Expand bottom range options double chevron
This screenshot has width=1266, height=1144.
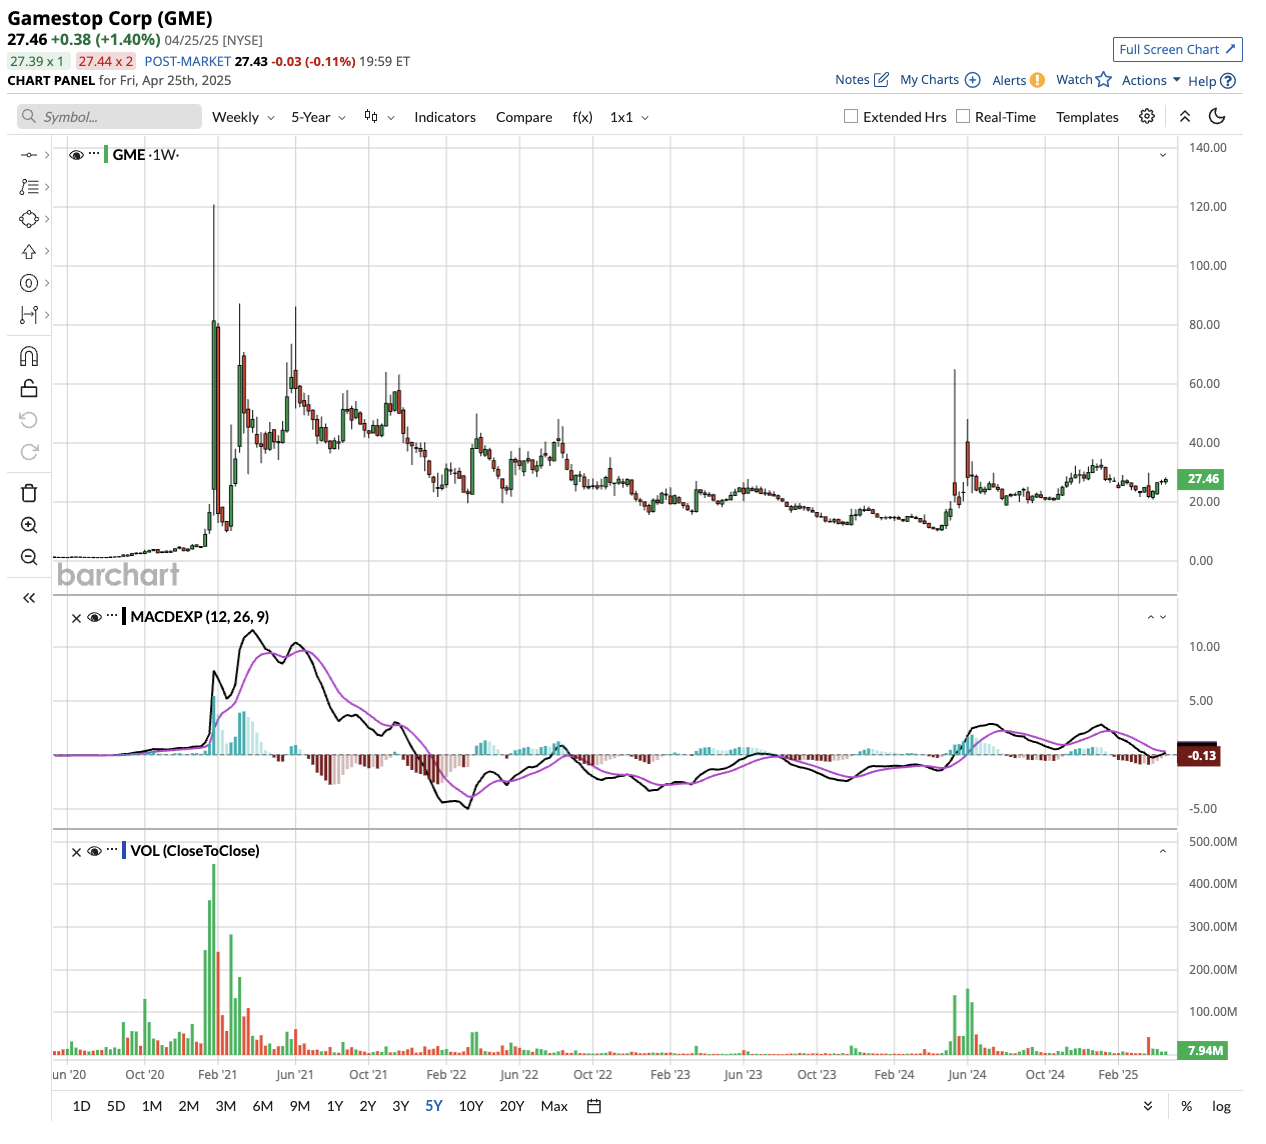tap(1148, 1106)
